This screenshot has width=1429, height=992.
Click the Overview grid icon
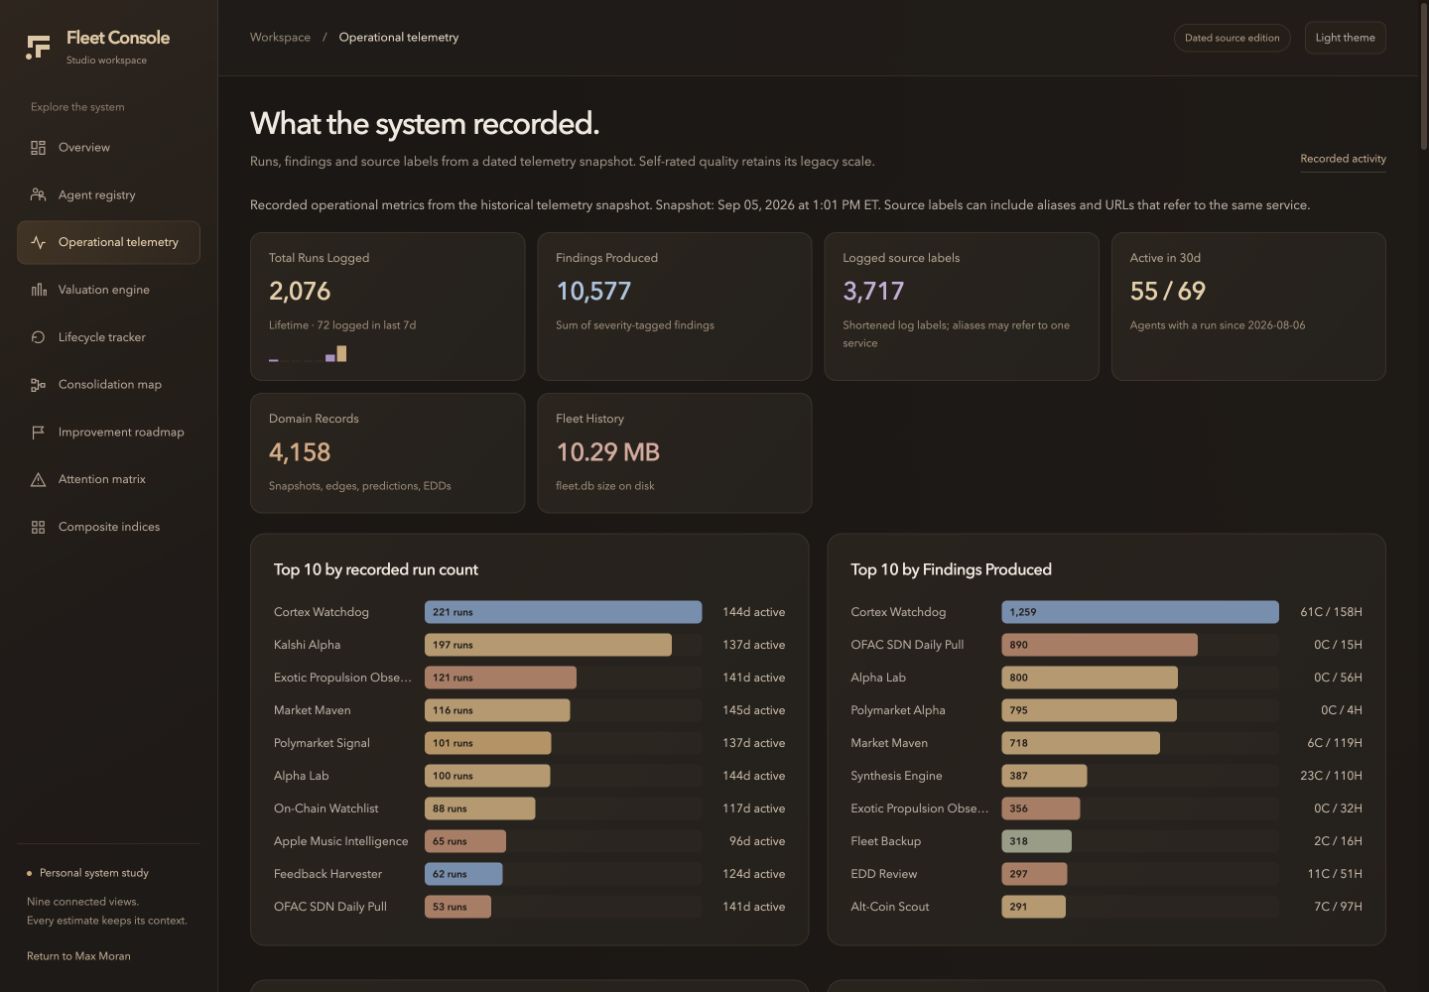pos(38,148)
